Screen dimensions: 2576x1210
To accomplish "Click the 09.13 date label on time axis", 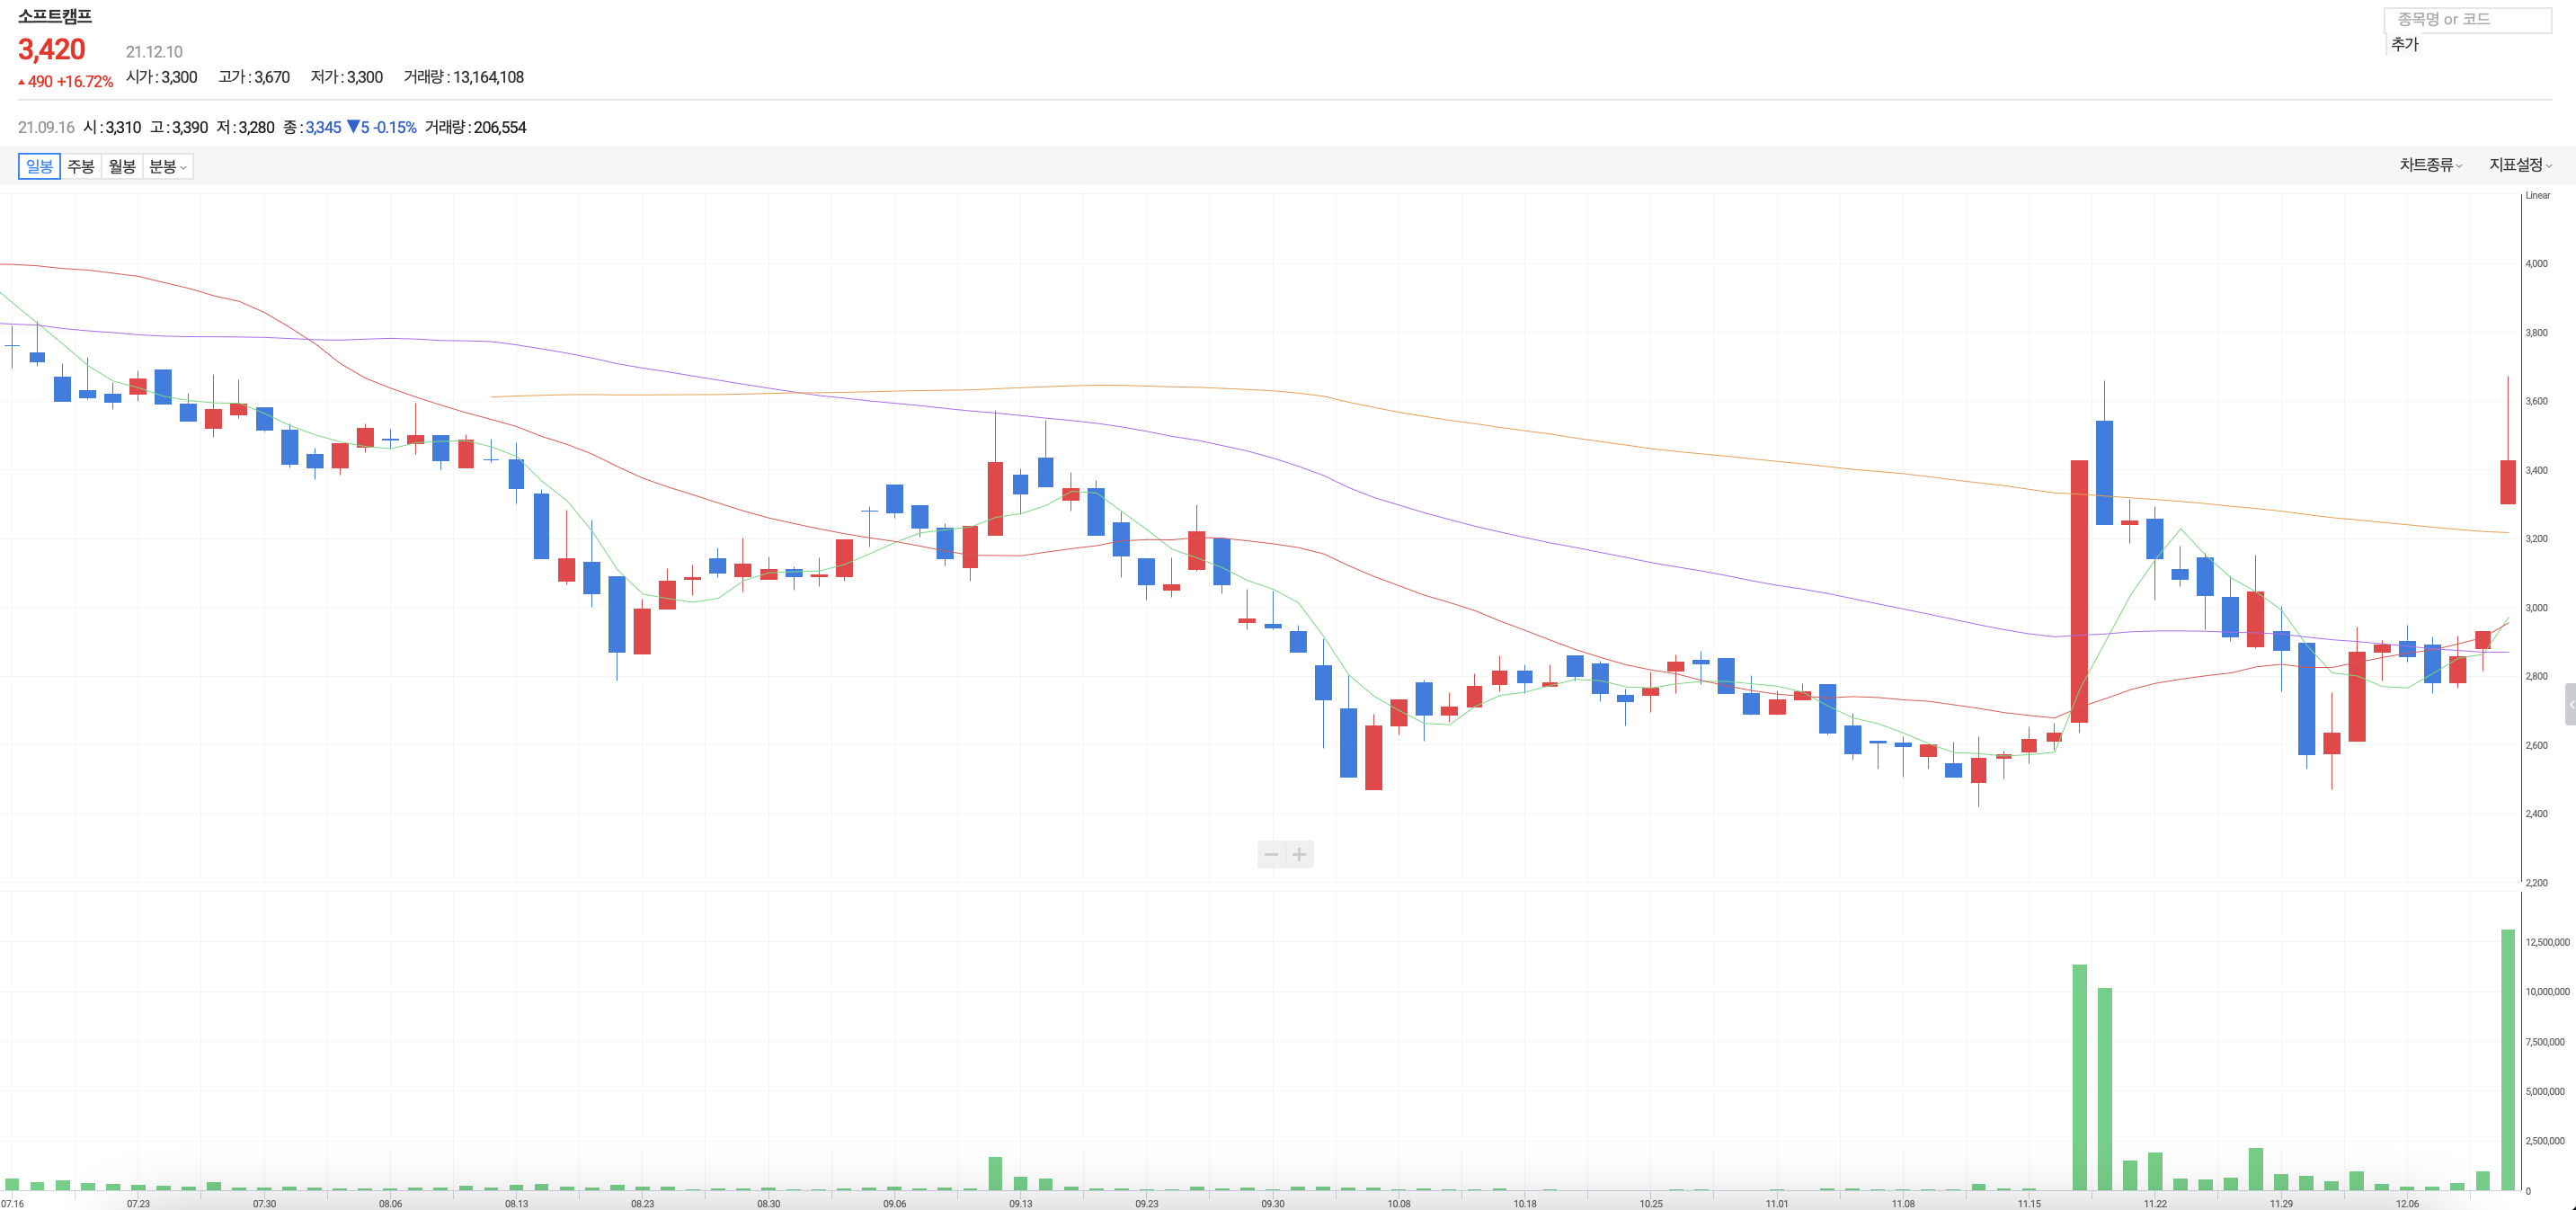I will [x=1020, y=1203].
